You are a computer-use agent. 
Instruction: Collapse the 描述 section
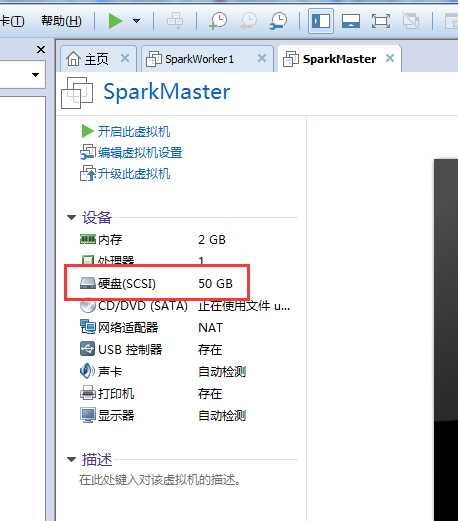coord(71,459)
